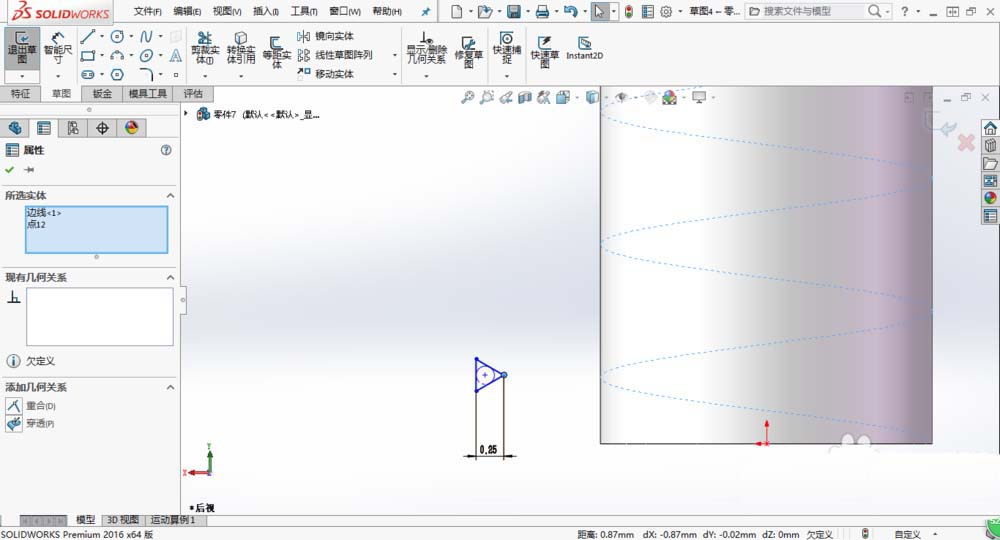
Task: Open the DimXpertManager tab icon
Action: point(102,128)
